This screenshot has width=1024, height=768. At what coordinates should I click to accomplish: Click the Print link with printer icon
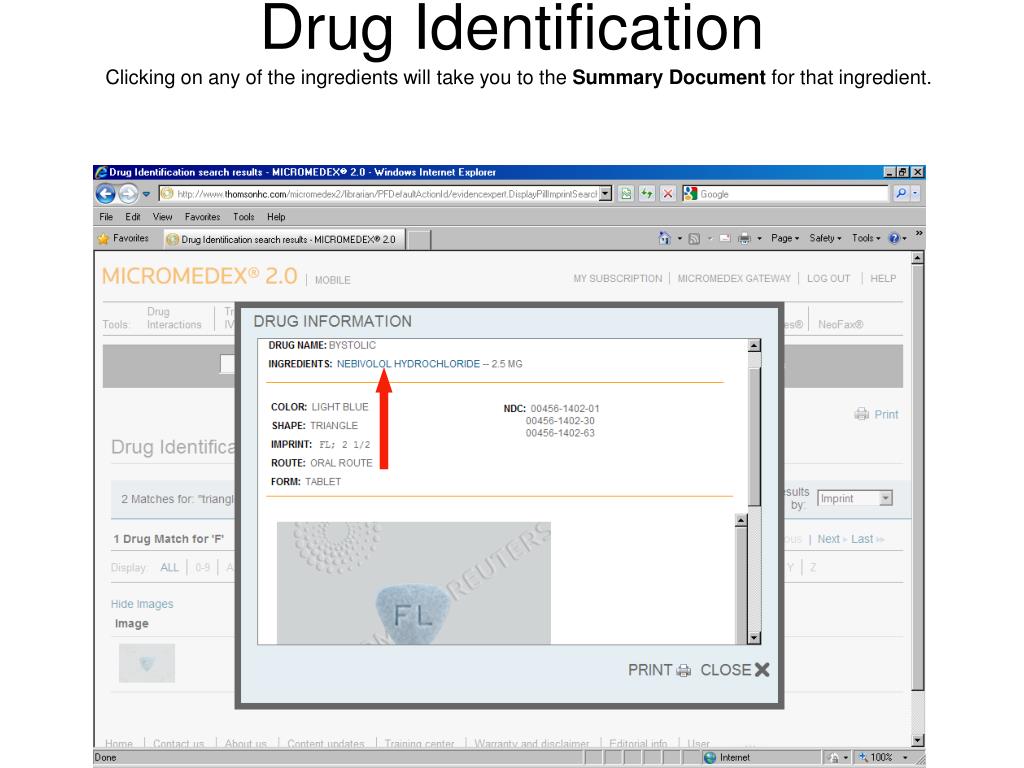click(876, 414)
